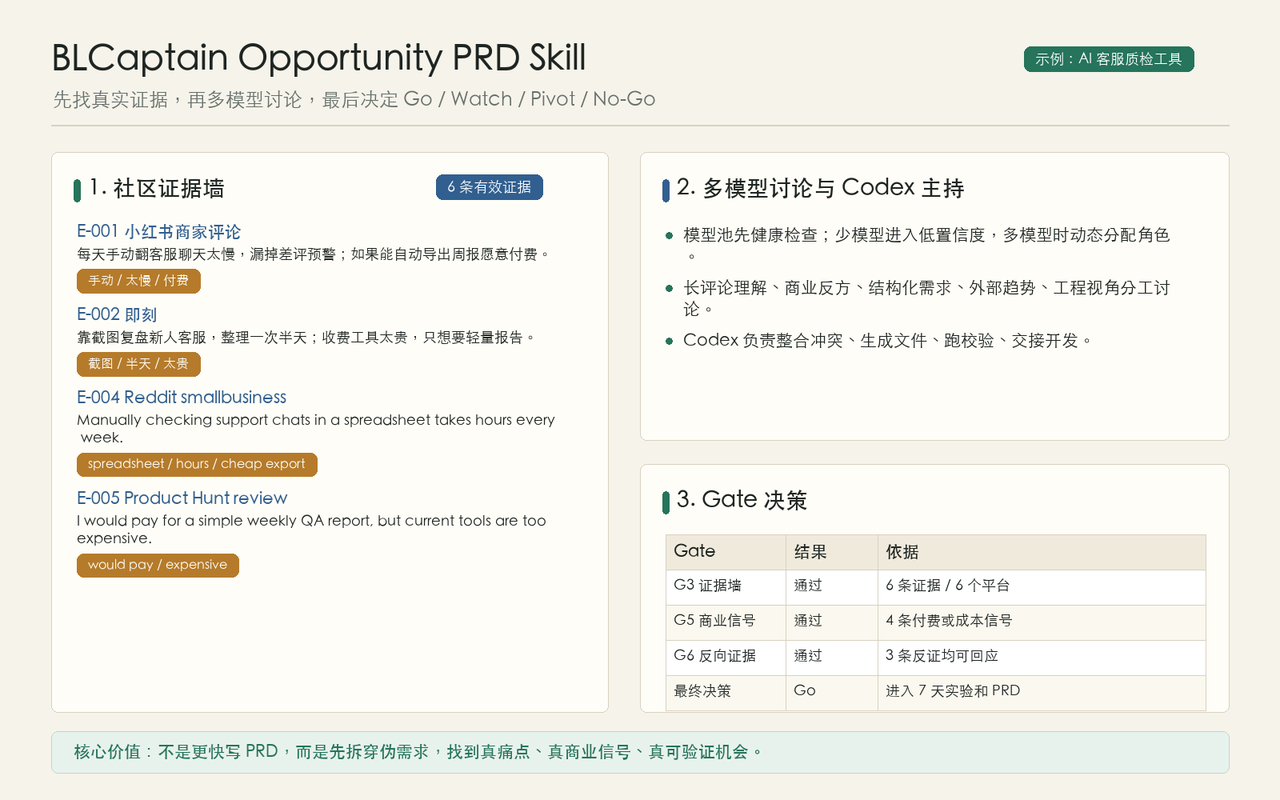The image size is (1280, 800).
Task: Click the 'G6 反向证据' table cell
Action: click(726, 657)
